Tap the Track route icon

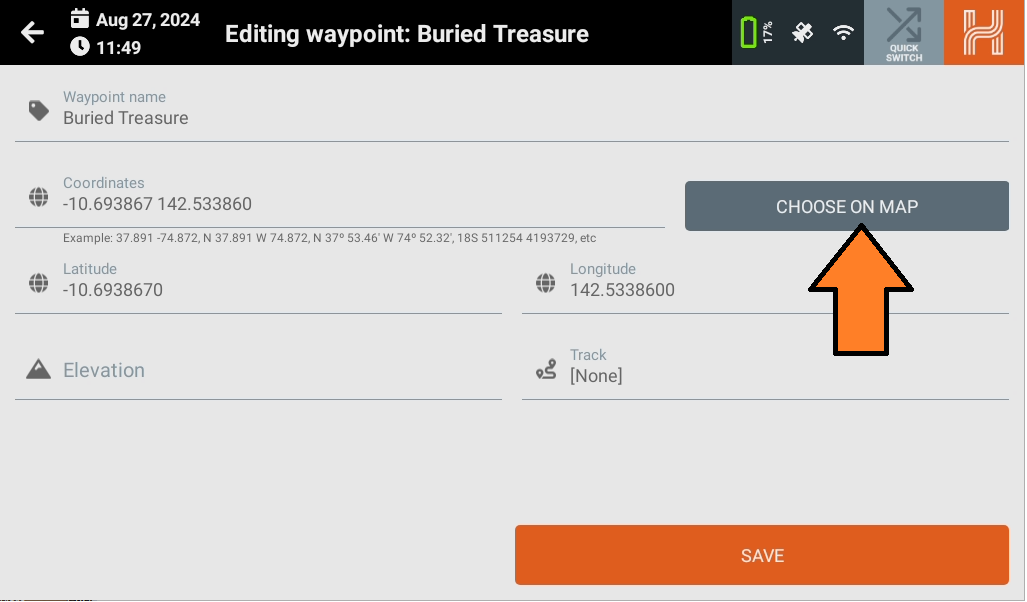[546, 369]
